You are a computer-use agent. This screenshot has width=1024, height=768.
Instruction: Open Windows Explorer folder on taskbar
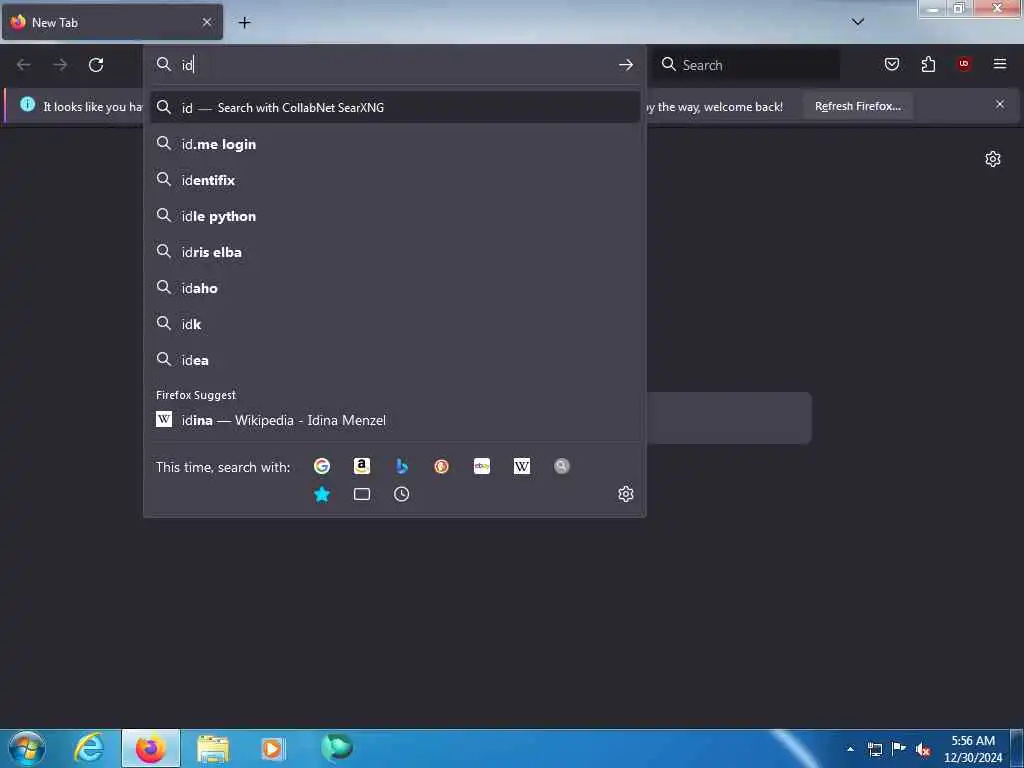[213, 748]
